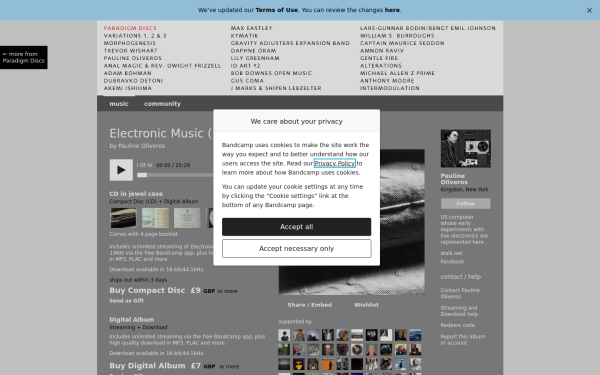Open Anal Magic & Rev. Dwight Frizzell
This screenshot has height=375, width=600.
click(162, 65)
